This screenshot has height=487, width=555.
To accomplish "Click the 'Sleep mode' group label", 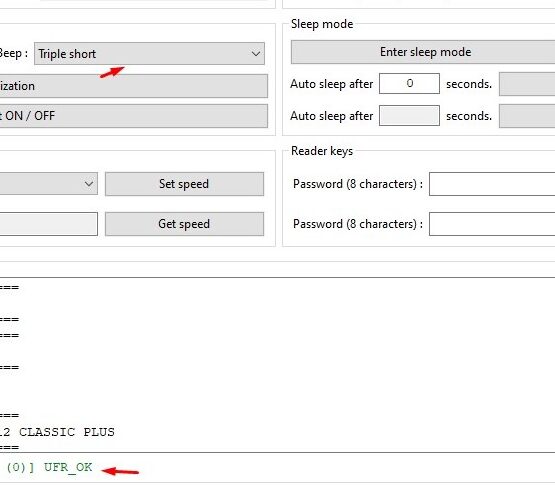I will point(322,24).
